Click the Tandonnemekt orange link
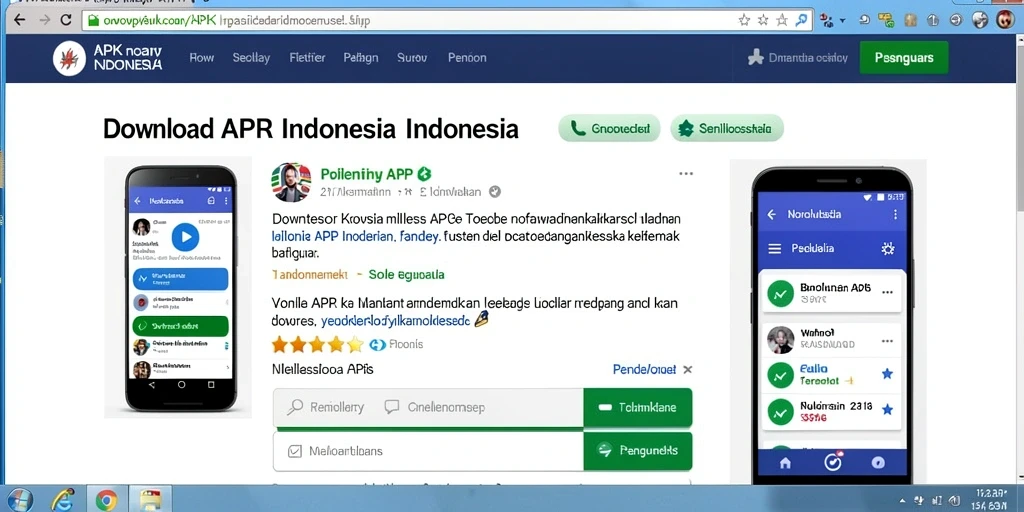This screenshot has width=1024, height=512. 310,274
